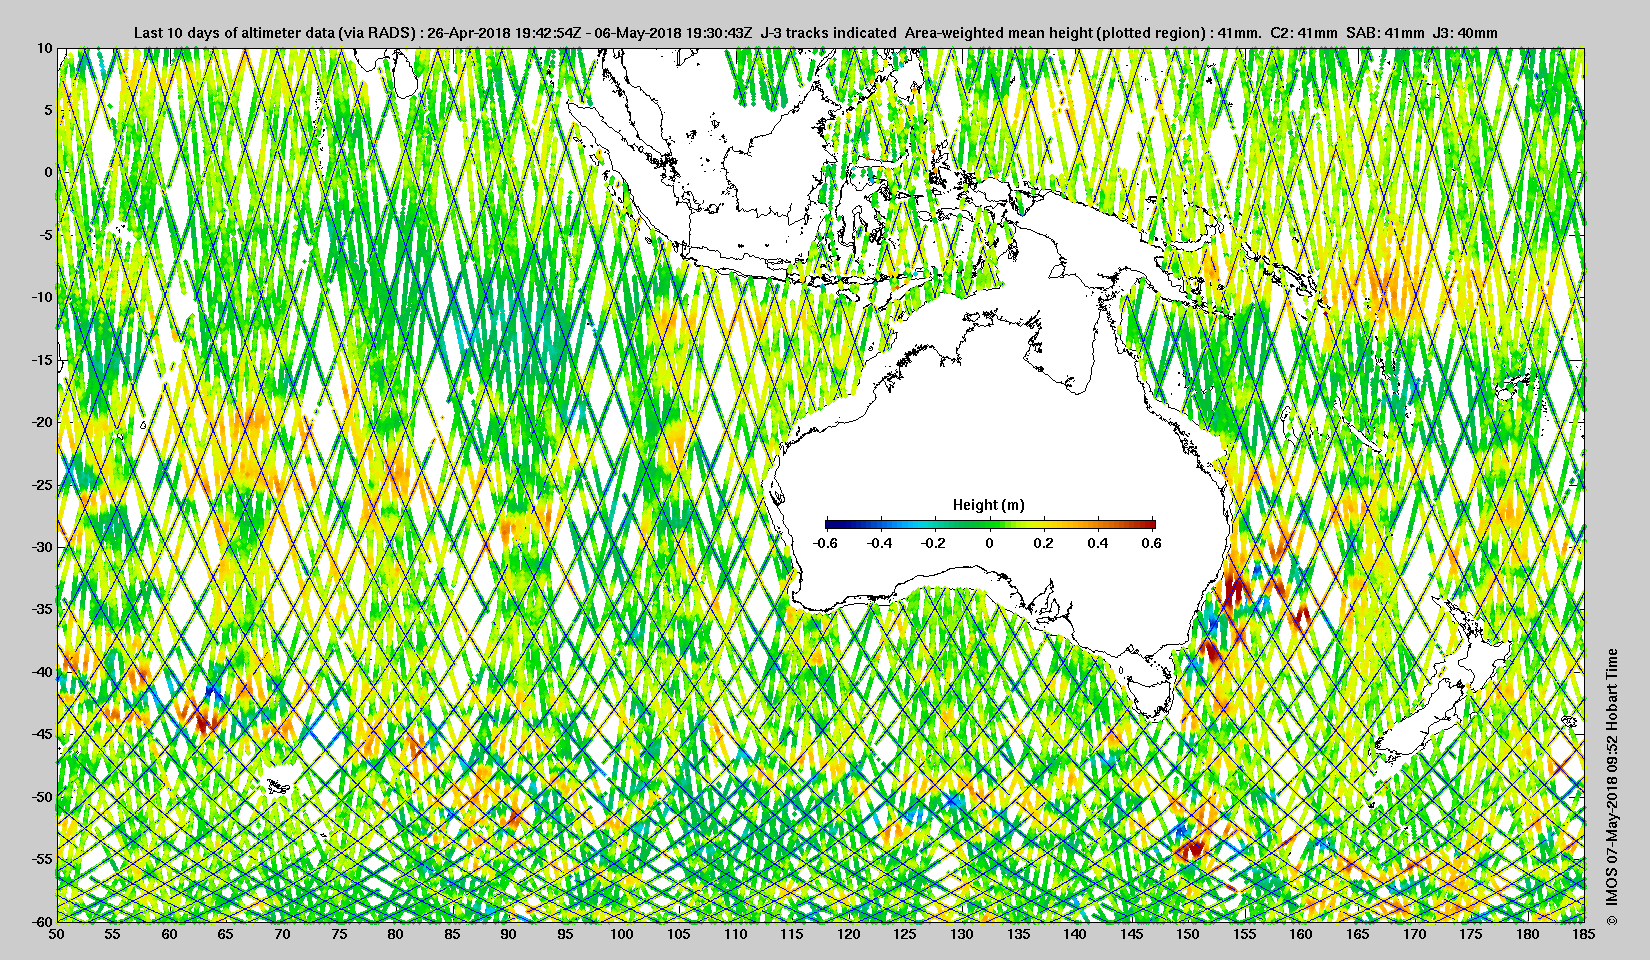Viewport: 1650px width, 960px height.
Task: Click longitude axis label "175"
Action: pos(1471,934)
